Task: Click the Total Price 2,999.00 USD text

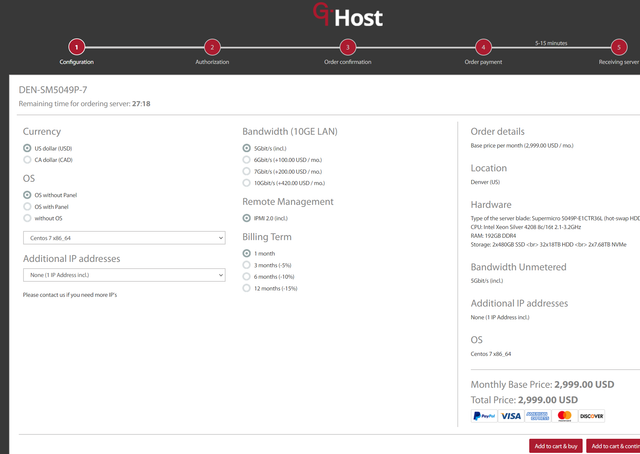Action: 524,400
